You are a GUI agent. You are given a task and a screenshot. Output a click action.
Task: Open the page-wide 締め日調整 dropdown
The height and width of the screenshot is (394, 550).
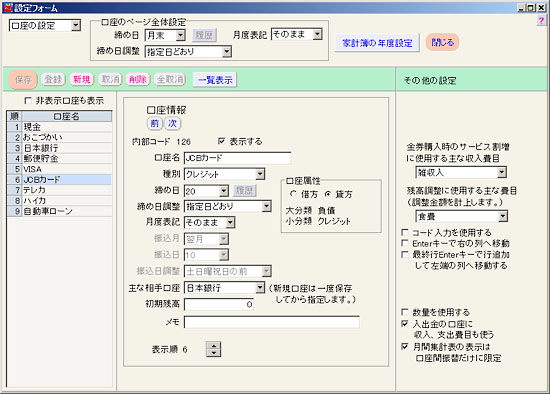coord(227,52)
